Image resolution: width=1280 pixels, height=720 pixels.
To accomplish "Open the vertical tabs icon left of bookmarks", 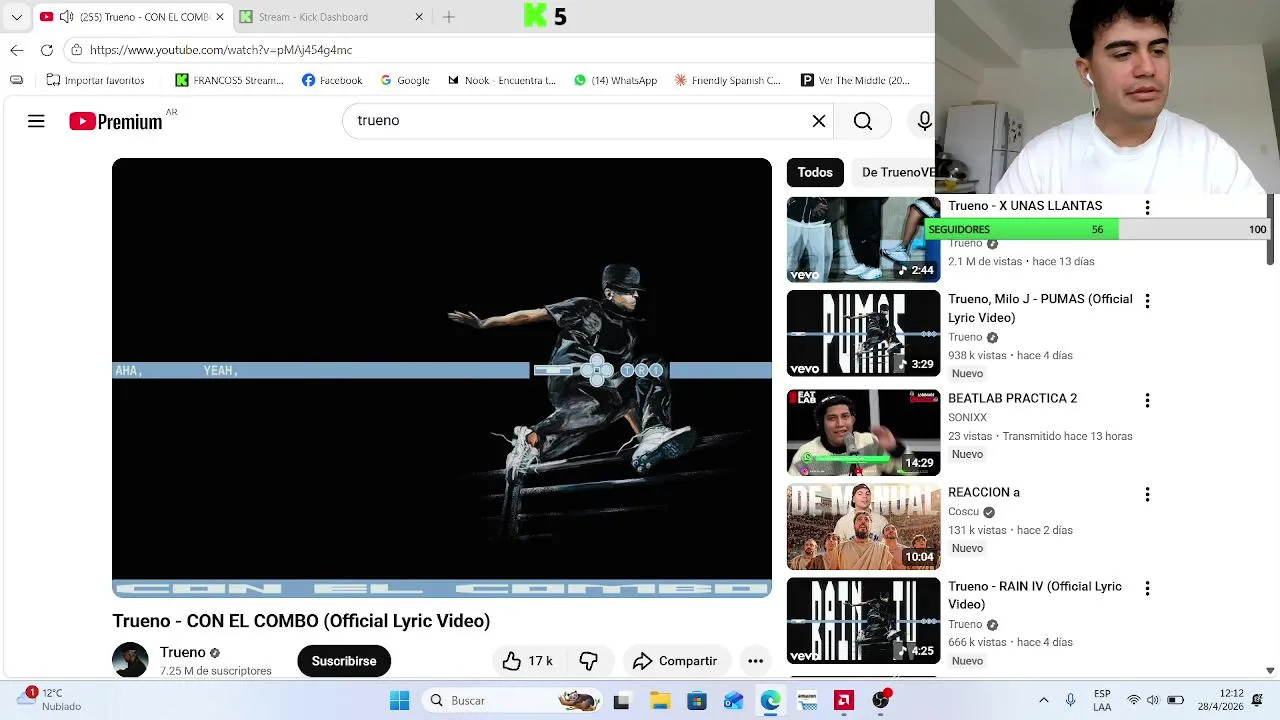I will tap(17, 80).
